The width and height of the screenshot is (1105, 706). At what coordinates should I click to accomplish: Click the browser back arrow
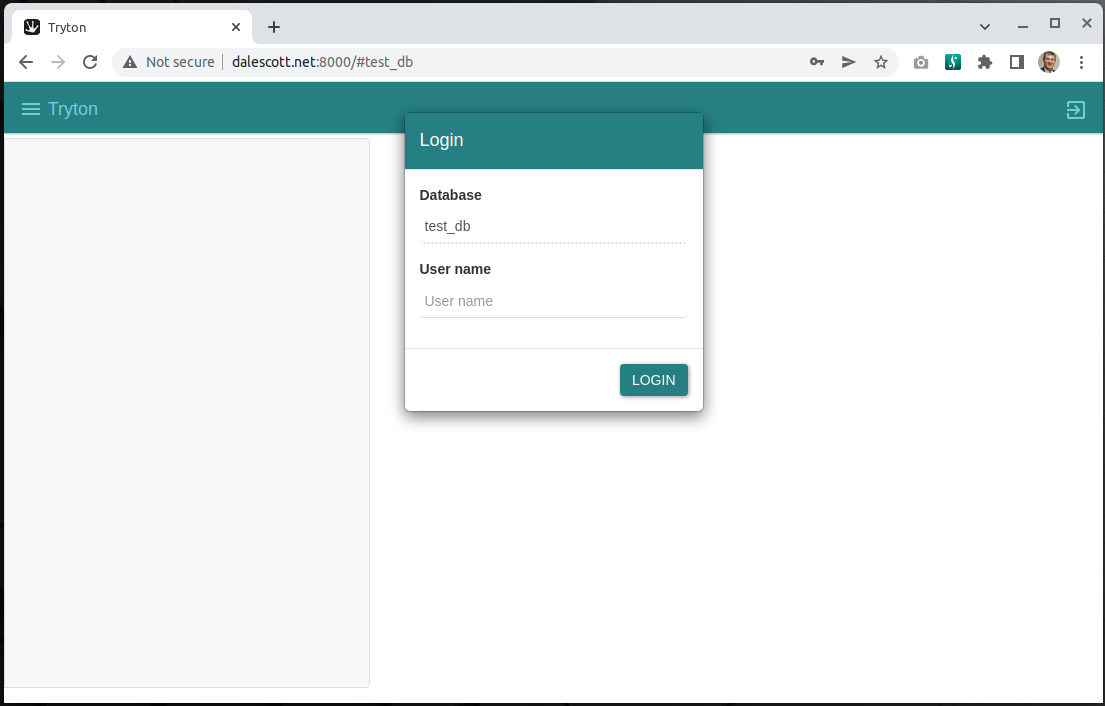point(26,61)
